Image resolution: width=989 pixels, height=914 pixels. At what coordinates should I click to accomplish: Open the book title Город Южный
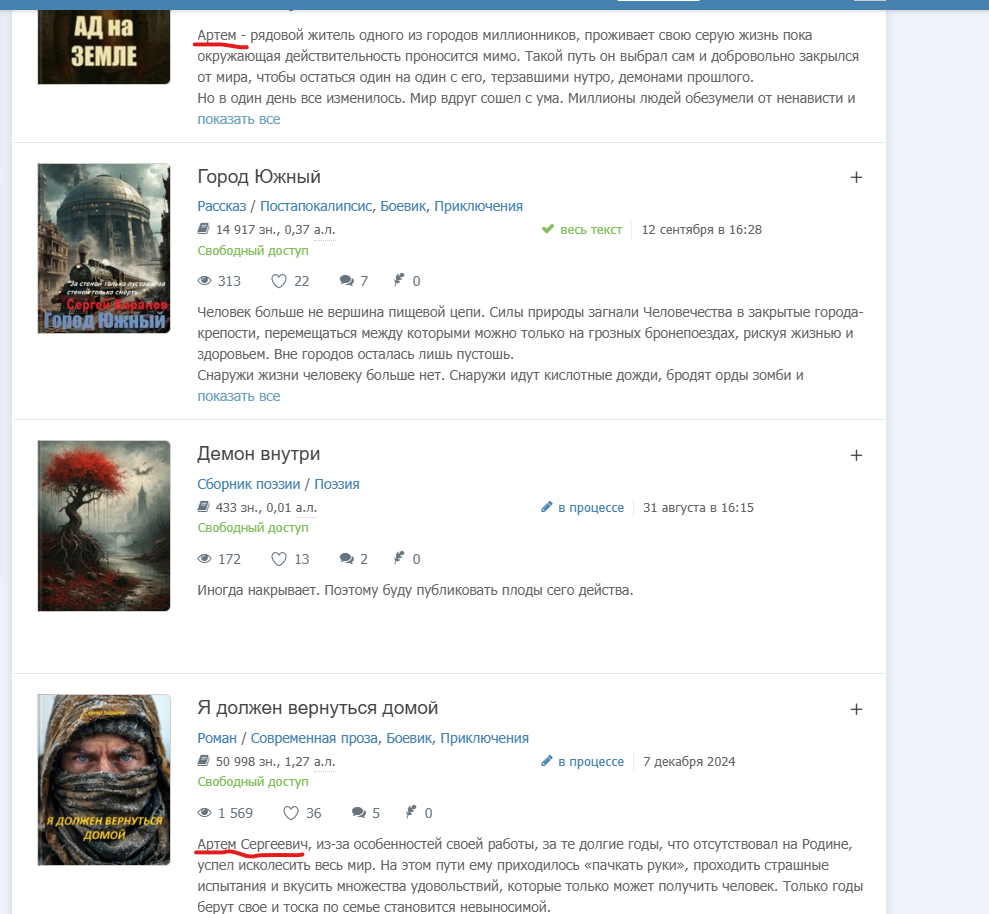click(259, 177)
